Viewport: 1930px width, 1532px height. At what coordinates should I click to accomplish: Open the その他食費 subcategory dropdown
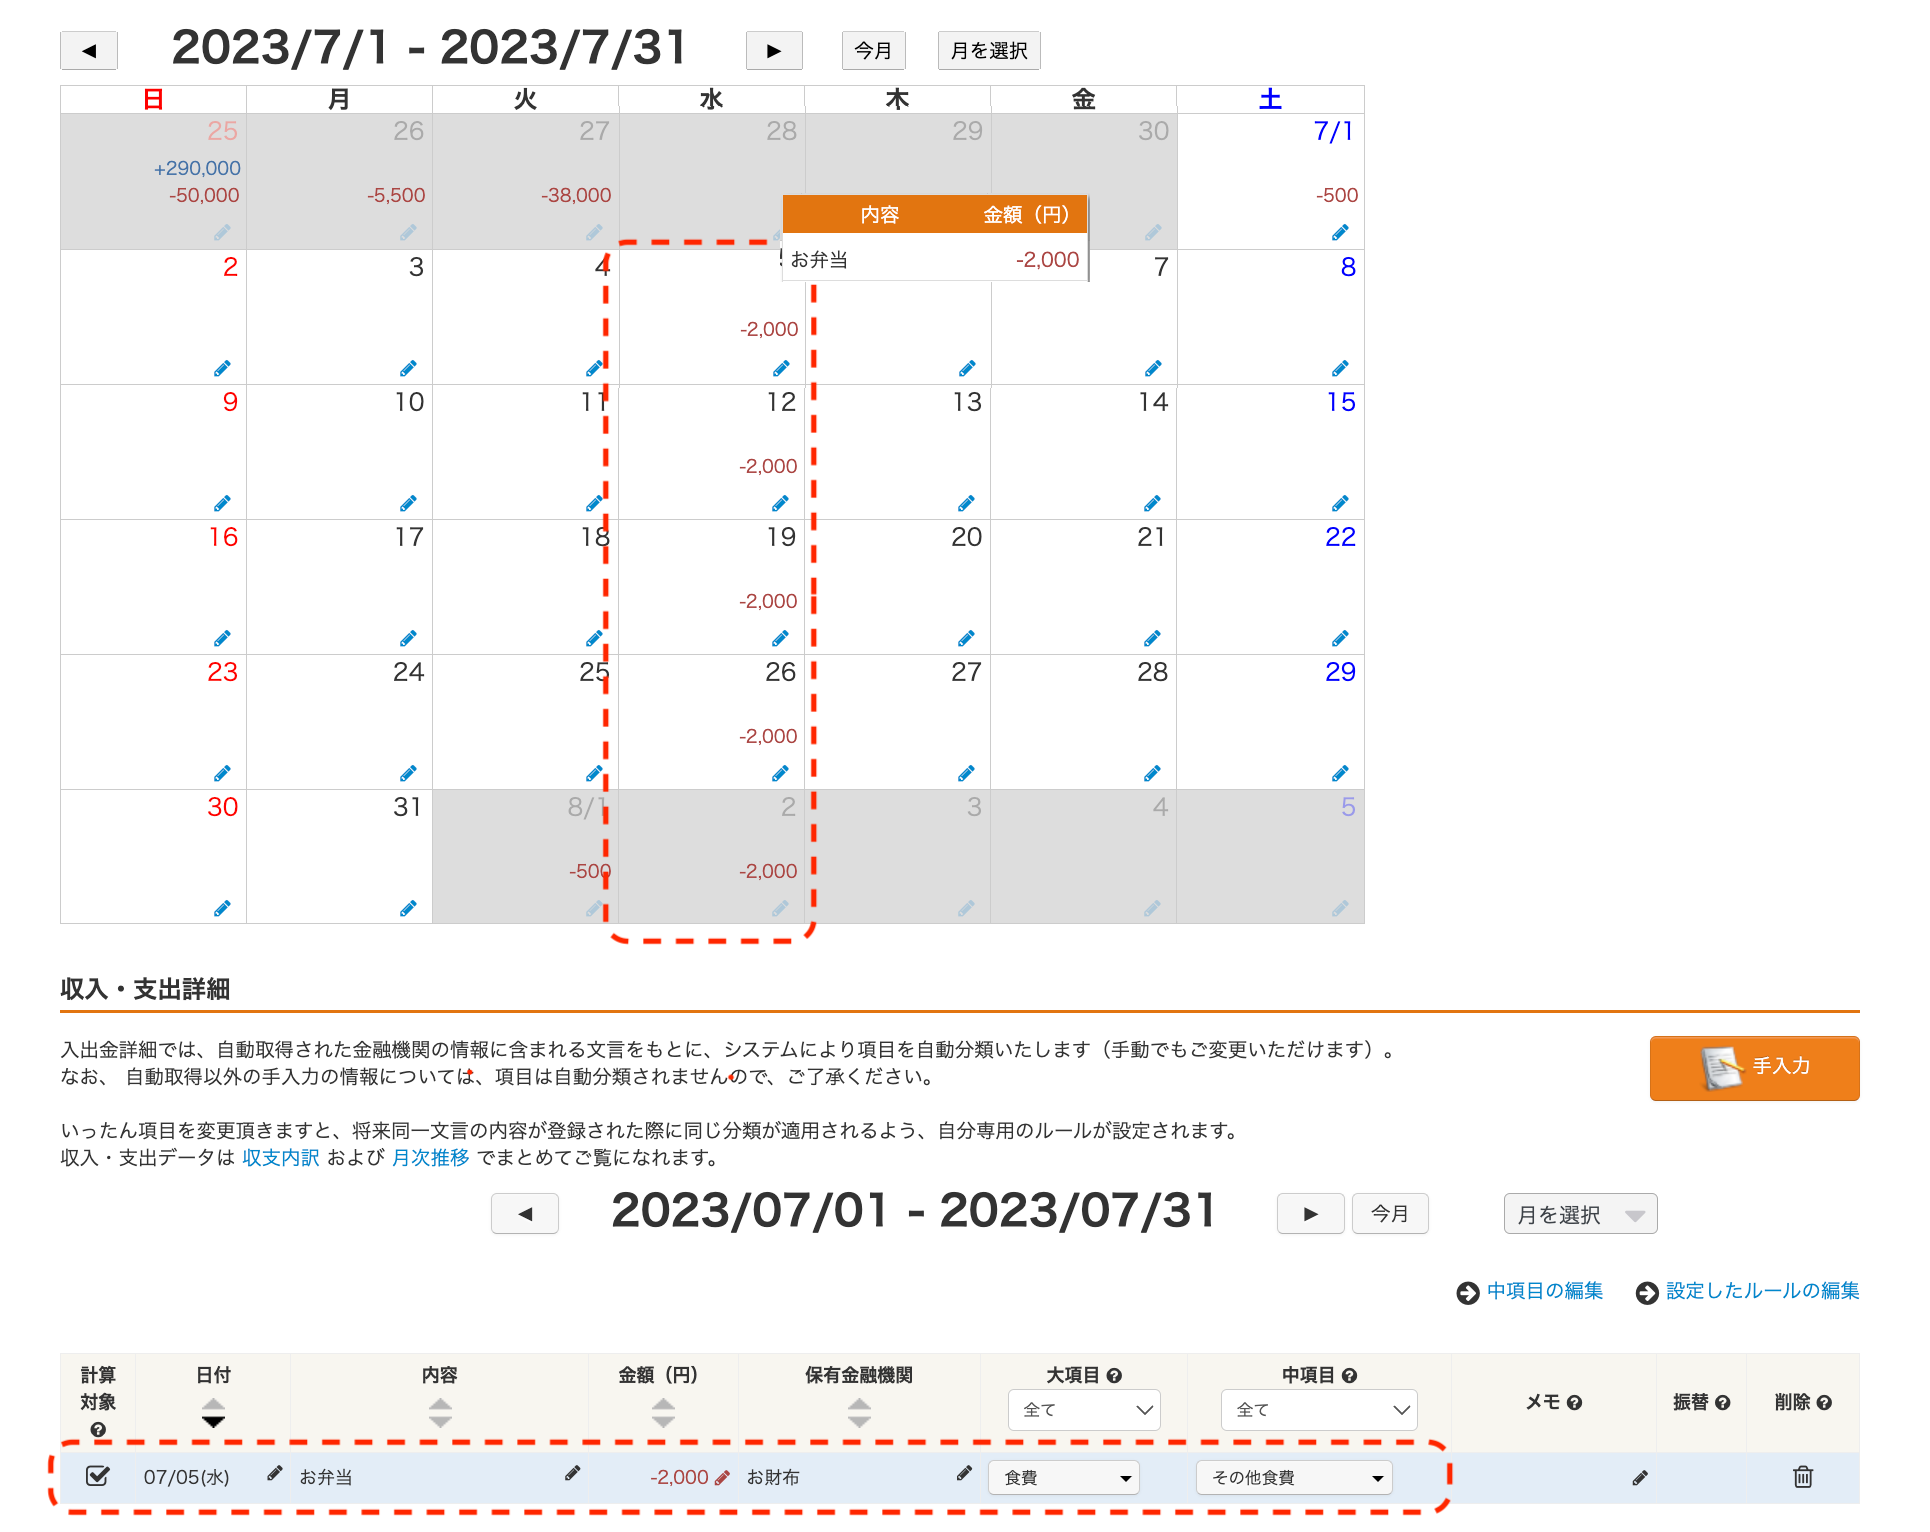click(1294, 1478)
